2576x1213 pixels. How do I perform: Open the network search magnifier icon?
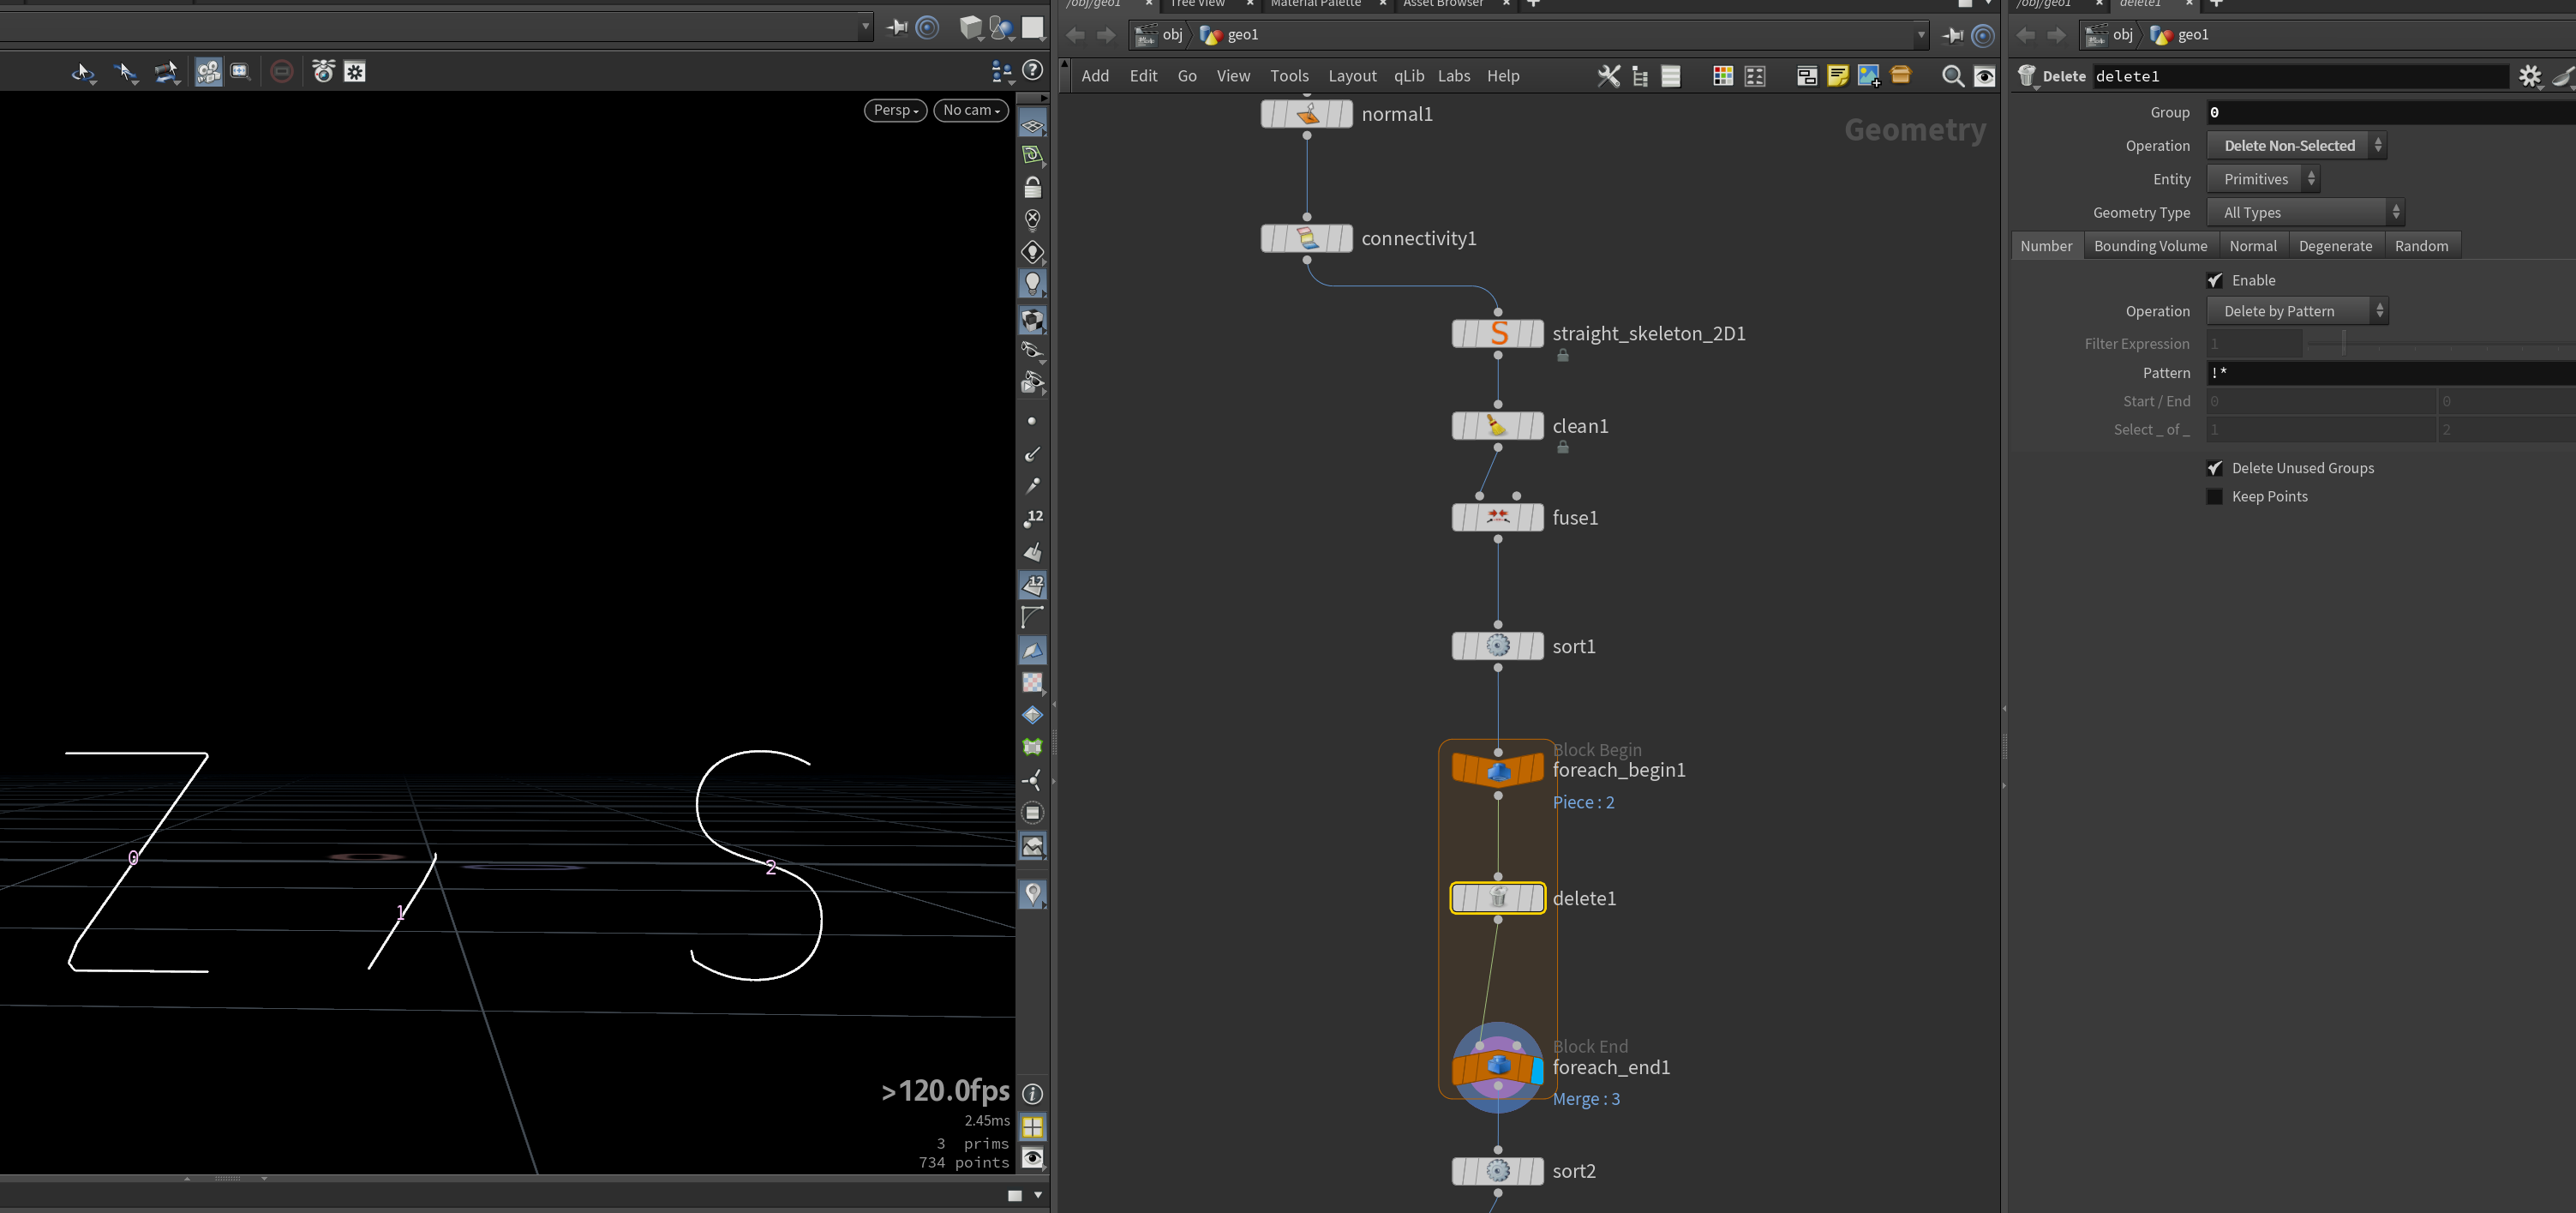pyautogui.click(x=1952, y=76)
